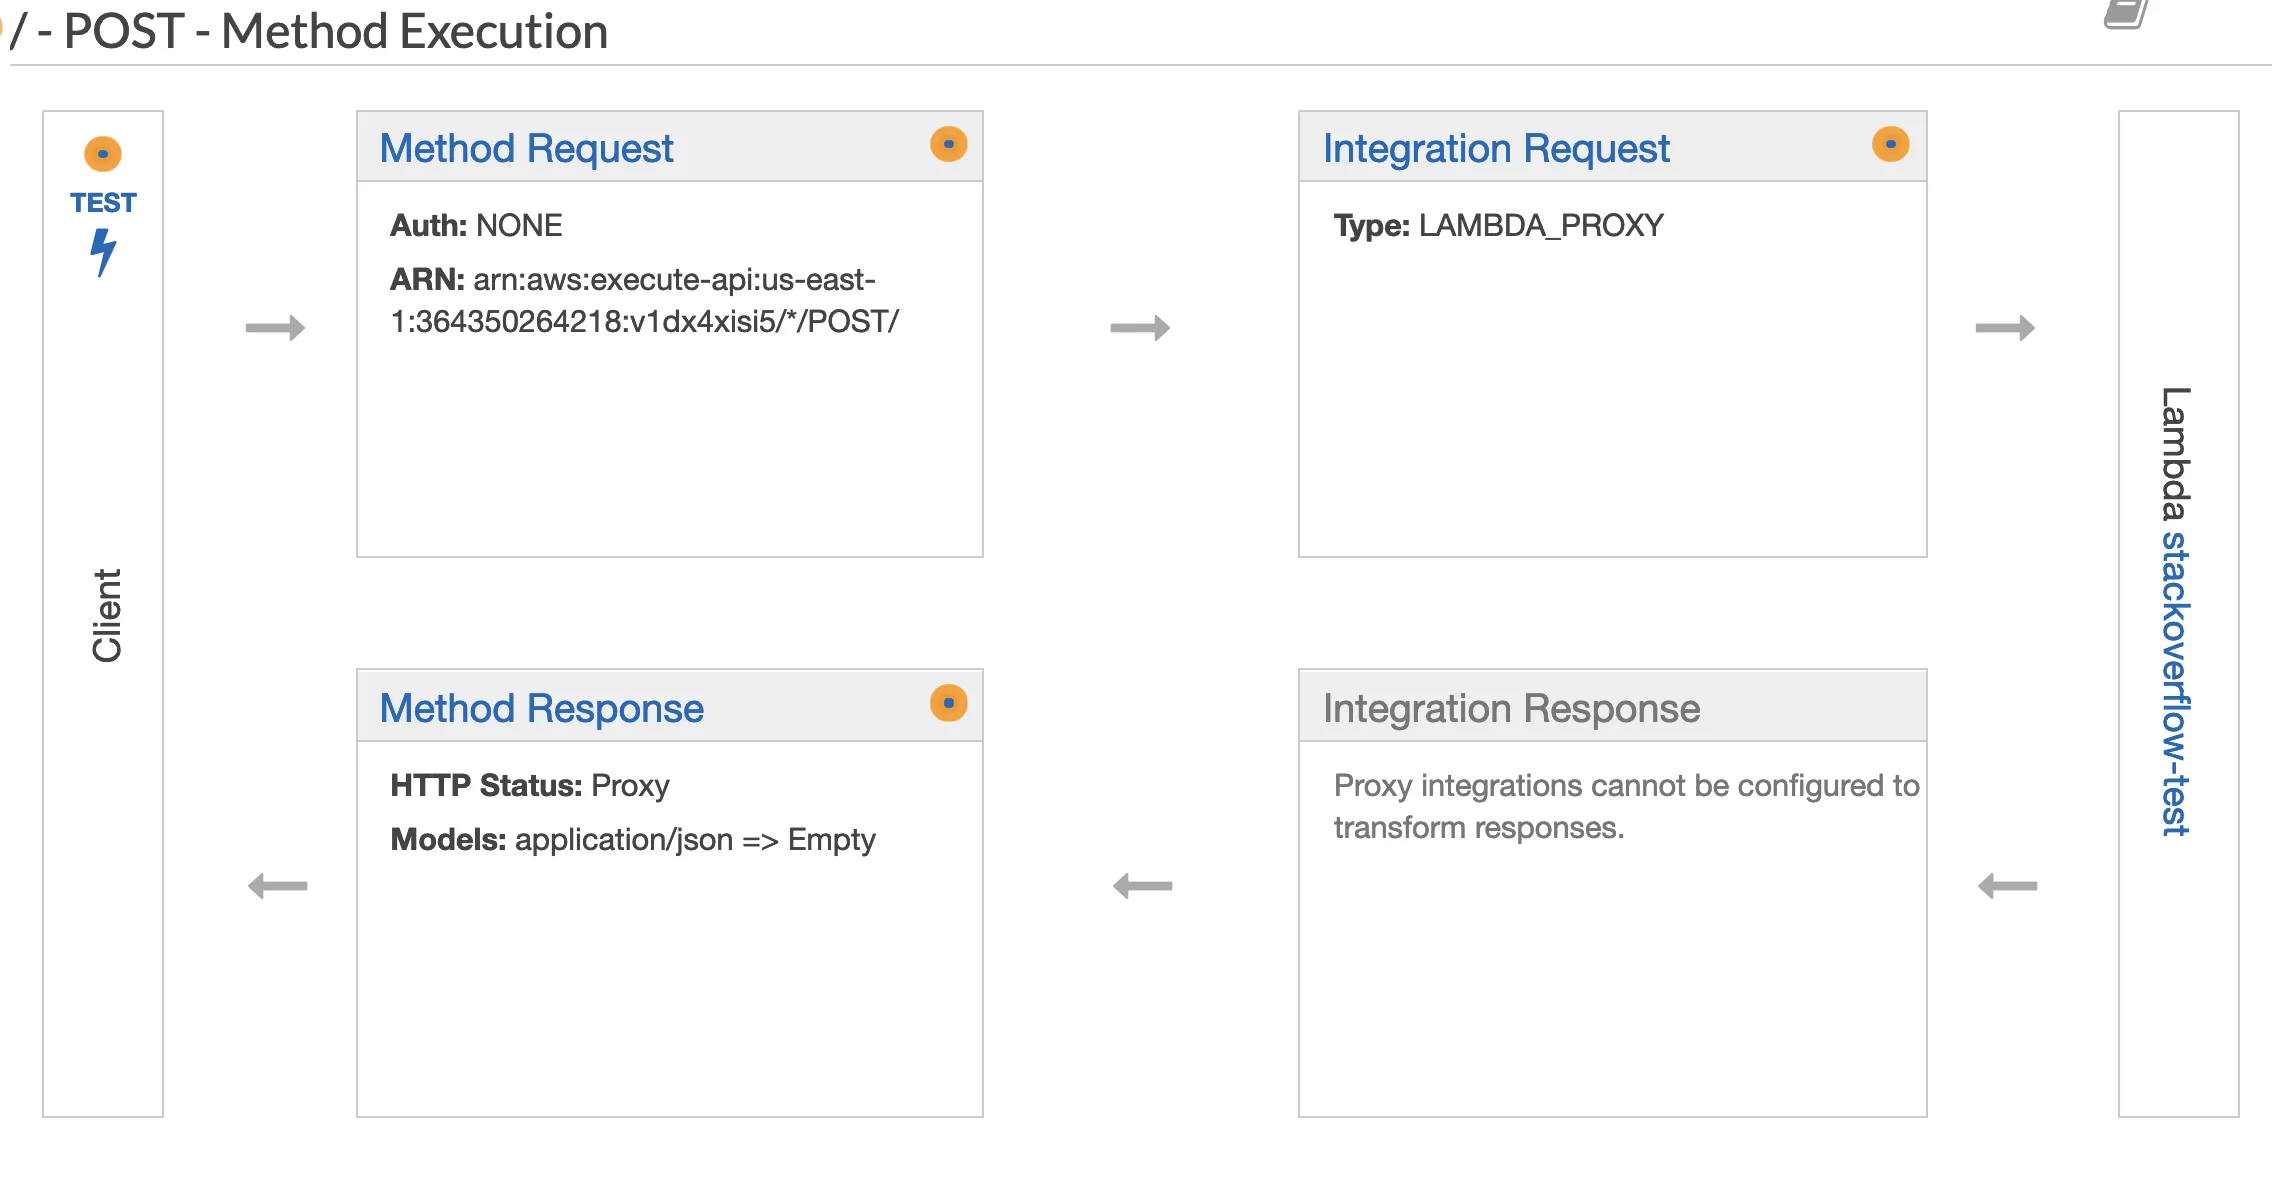This screenshot has width=2272, height=1196.
Task: Click the orange dot in the Method Request header
Action: 948,144
